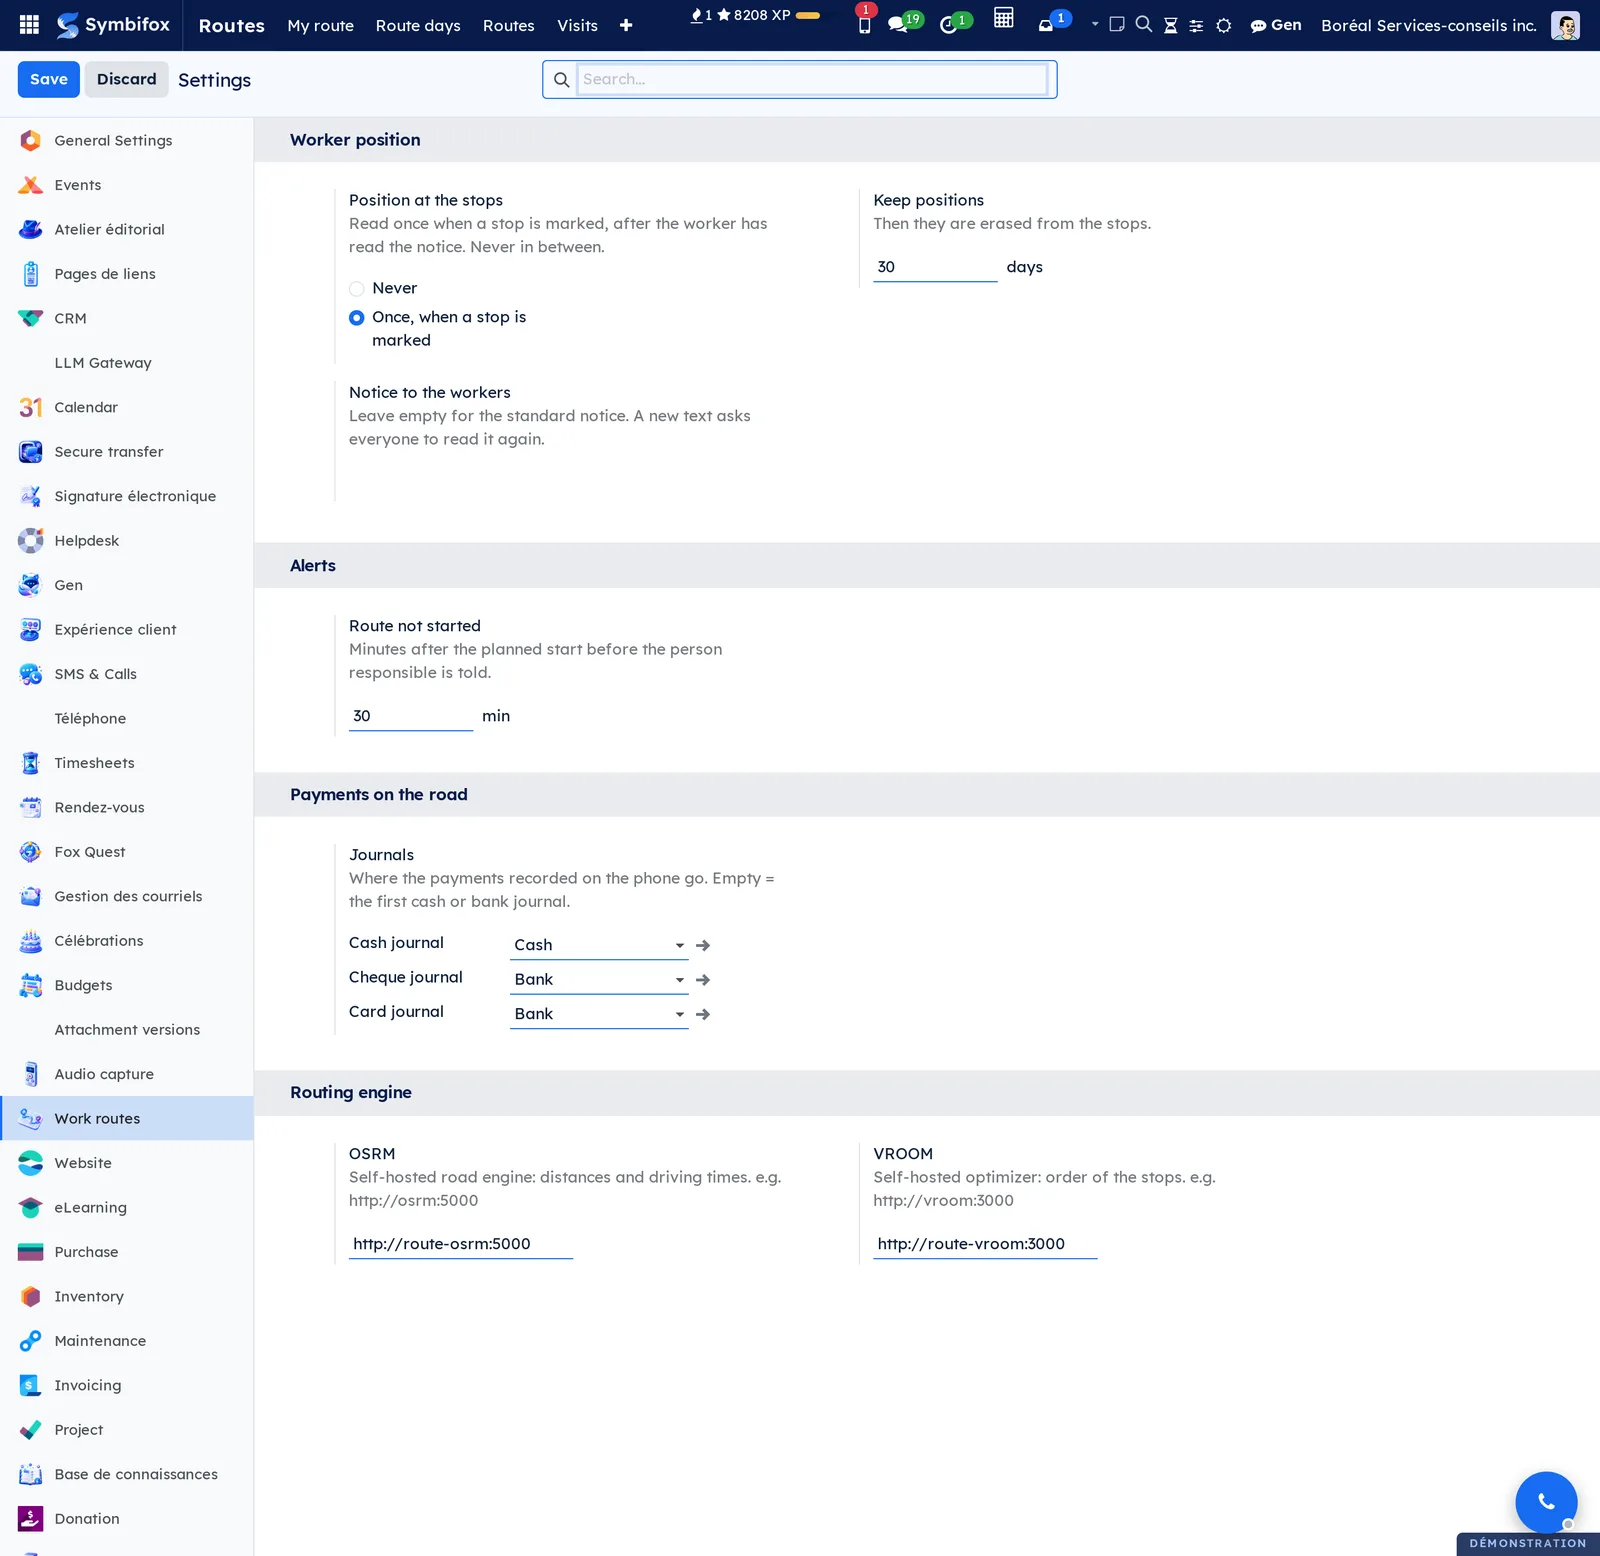
Task: Click the hourglass icon in top bar
Action: (1170, 25)
